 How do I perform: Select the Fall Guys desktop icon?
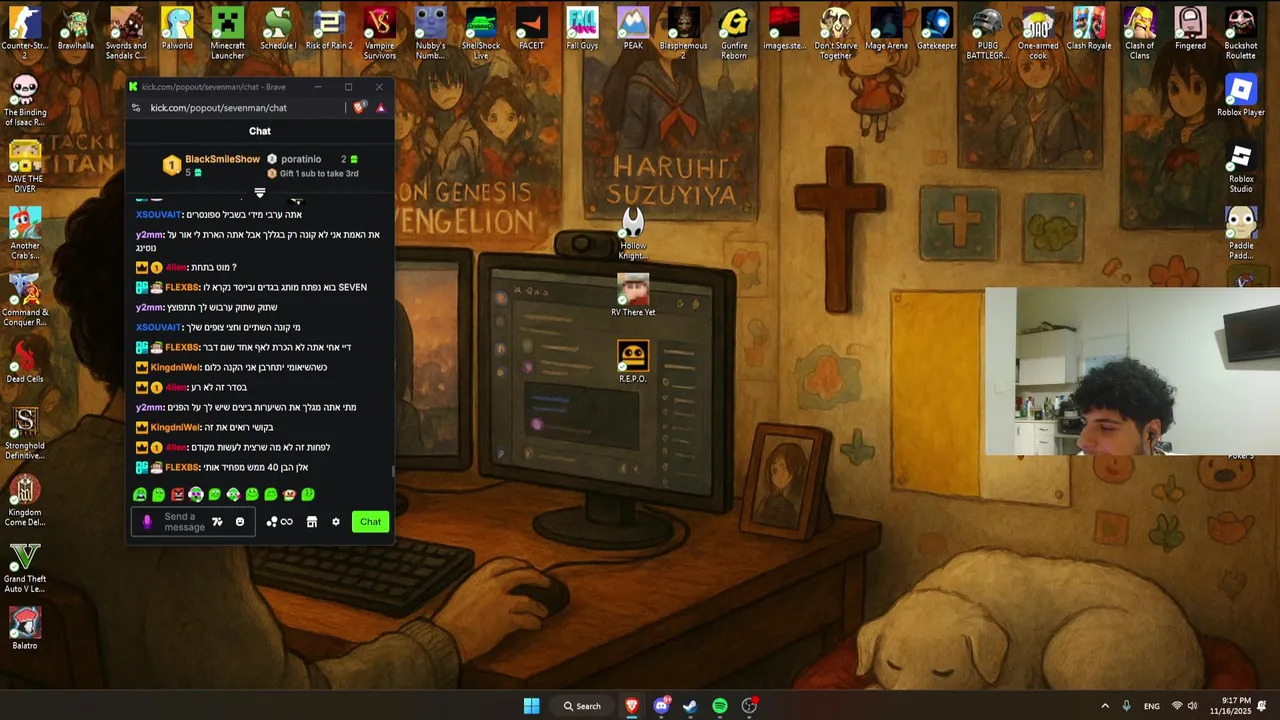[x=582, y=29]
